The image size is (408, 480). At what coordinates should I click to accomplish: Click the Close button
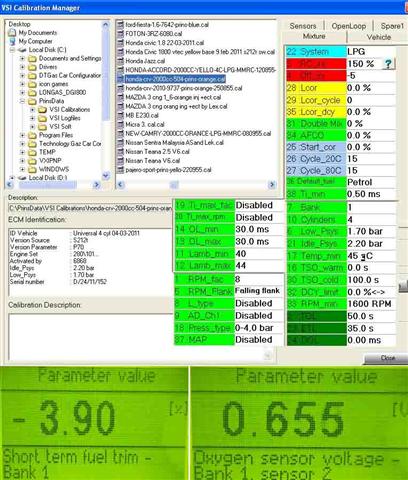[387, 358]
